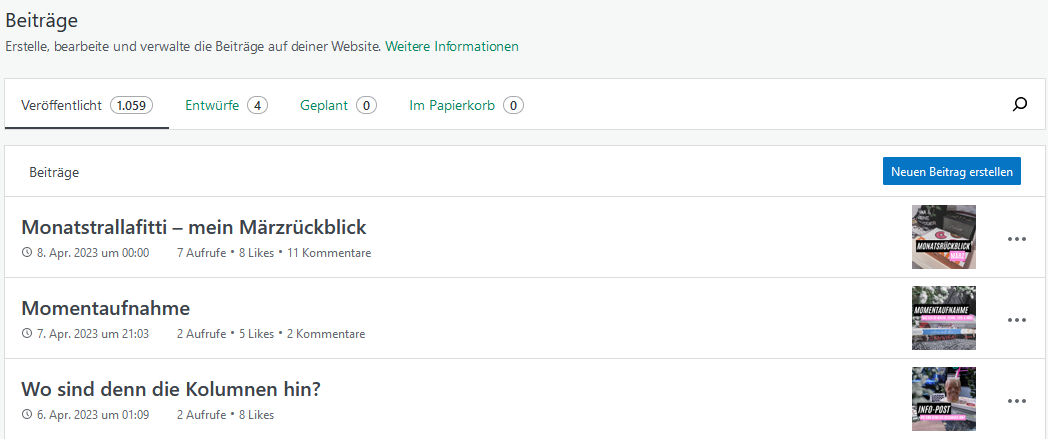
Task: Open the search posts magnifier icon
Action: point(1020,104)
